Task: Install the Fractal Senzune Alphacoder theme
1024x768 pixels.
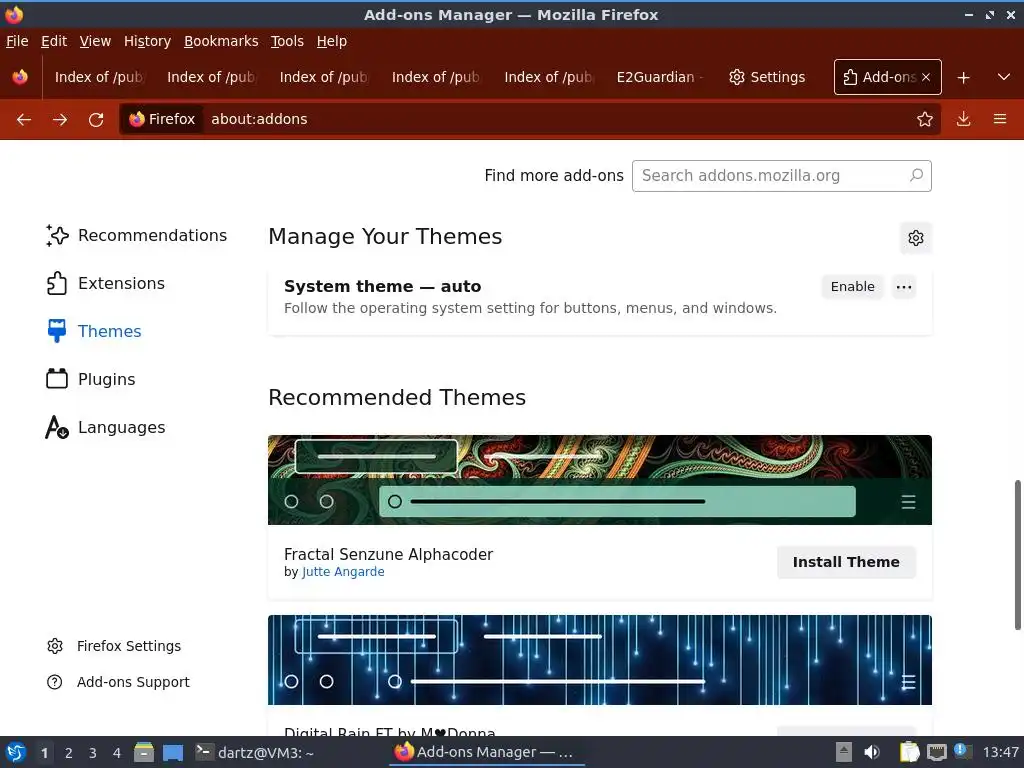Action: 846,562
